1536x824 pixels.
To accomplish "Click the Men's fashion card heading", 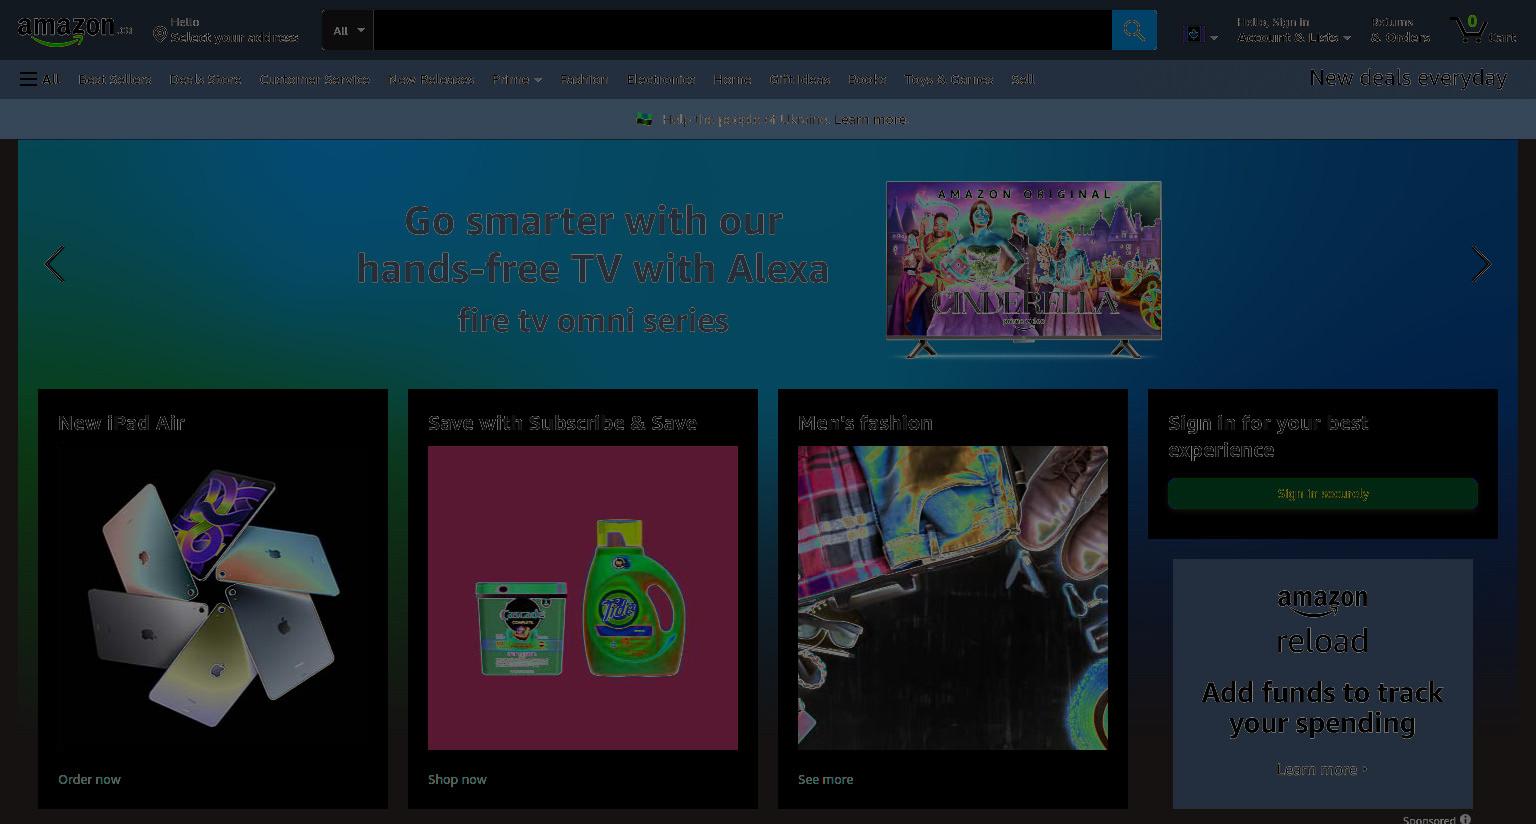I will point(865,423).
